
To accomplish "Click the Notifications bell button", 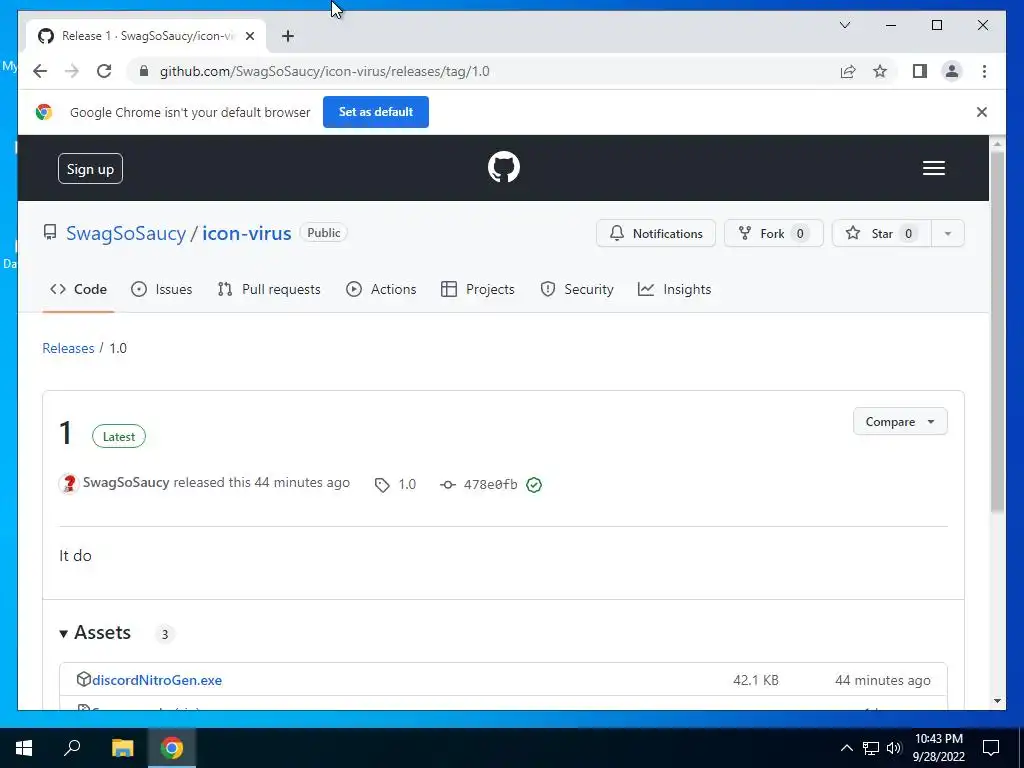I will [x=656, y=233].
